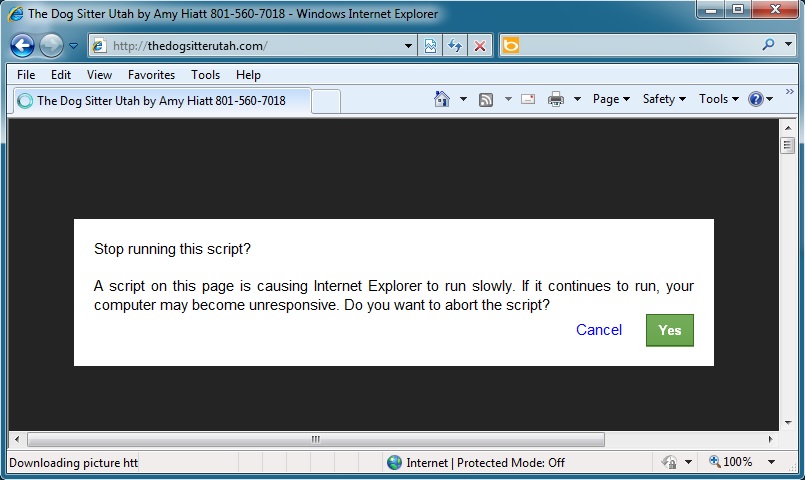
Task: Expand the Print options dropdown arrow
Action: pos(577,99)
